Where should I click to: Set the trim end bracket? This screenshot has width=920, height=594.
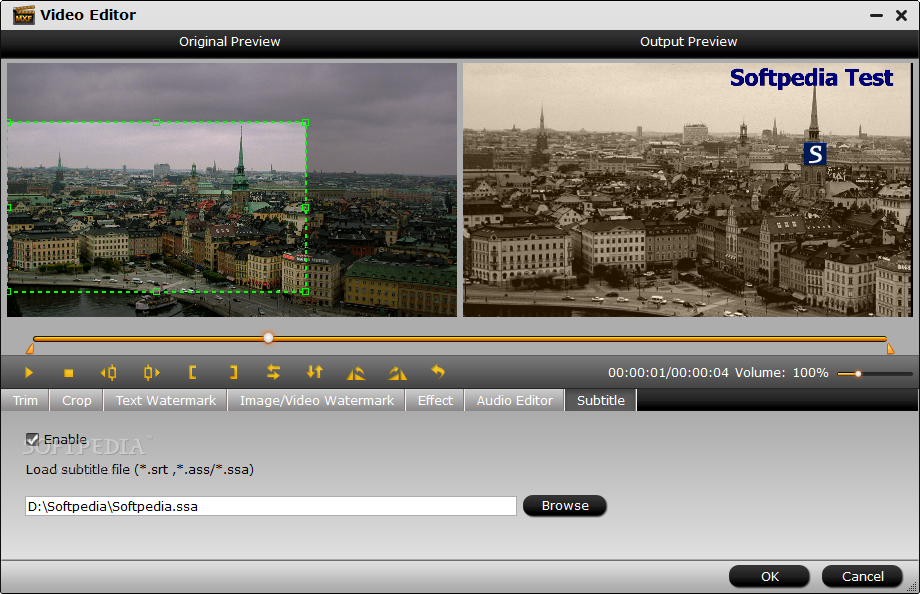click(234, 373)
